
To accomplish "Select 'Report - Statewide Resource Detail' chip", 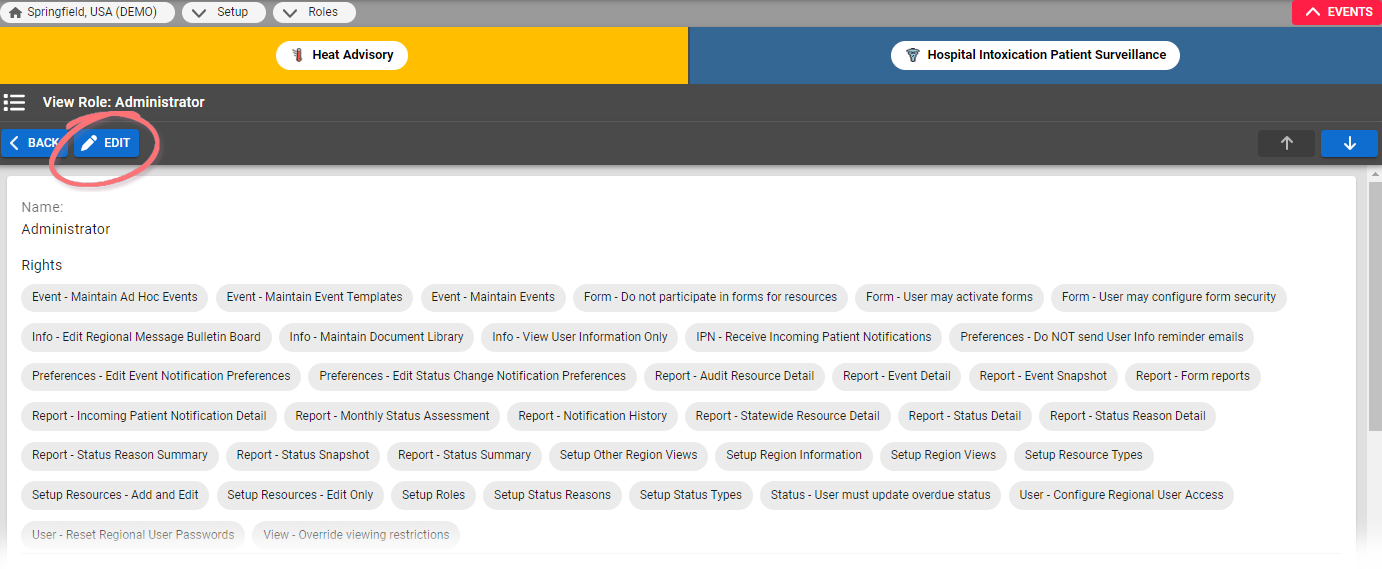I will pos(788,416).
